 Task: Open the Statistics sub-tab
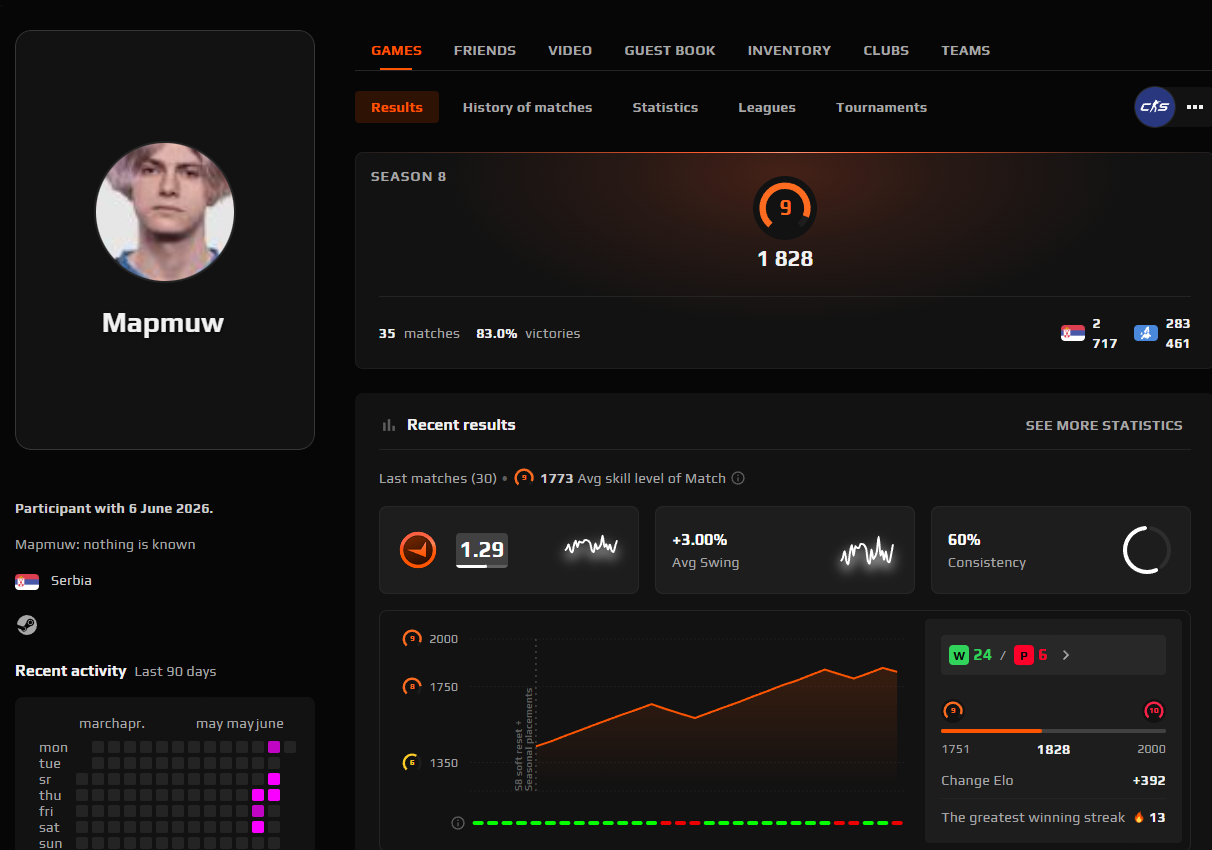tap(665, 107)
